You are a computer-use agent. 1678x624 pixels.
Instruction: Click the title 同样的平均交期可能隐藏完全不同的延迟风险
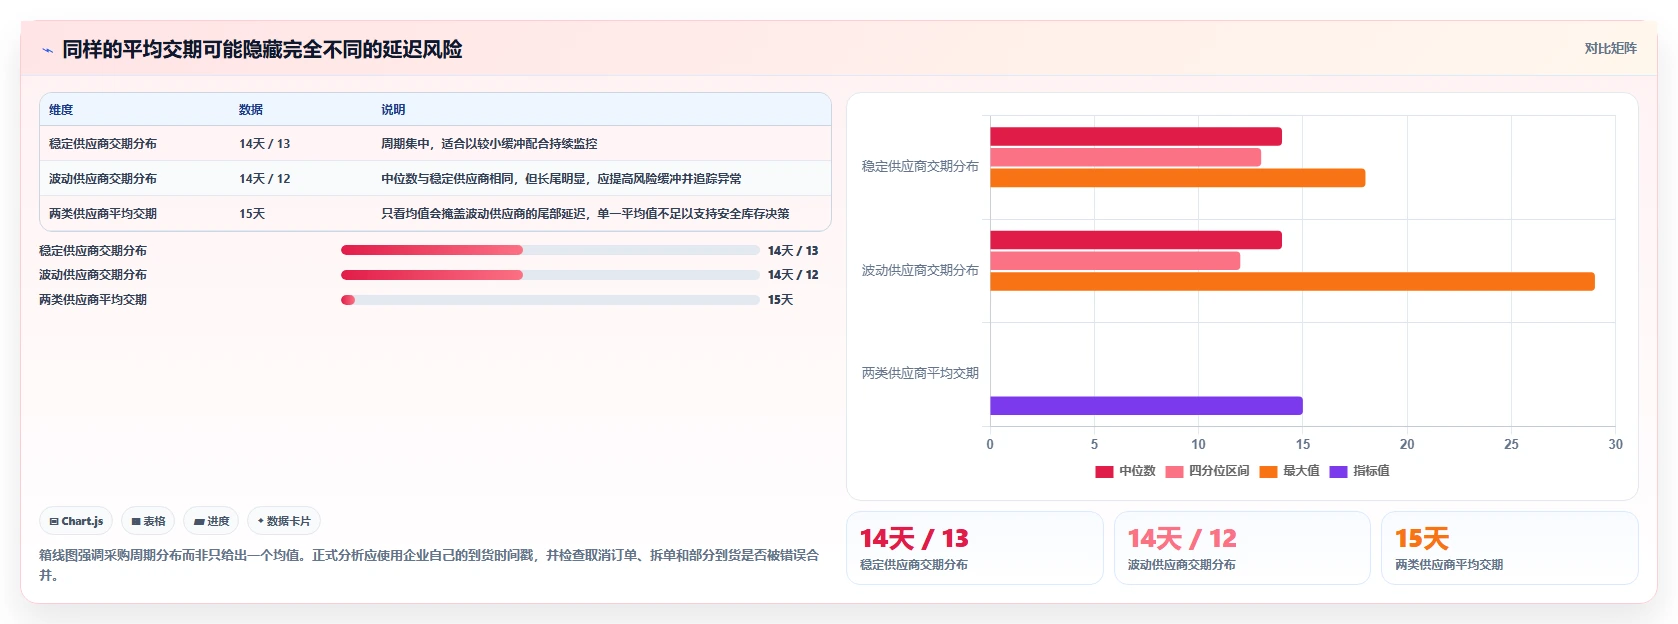(x=262, y=49)
